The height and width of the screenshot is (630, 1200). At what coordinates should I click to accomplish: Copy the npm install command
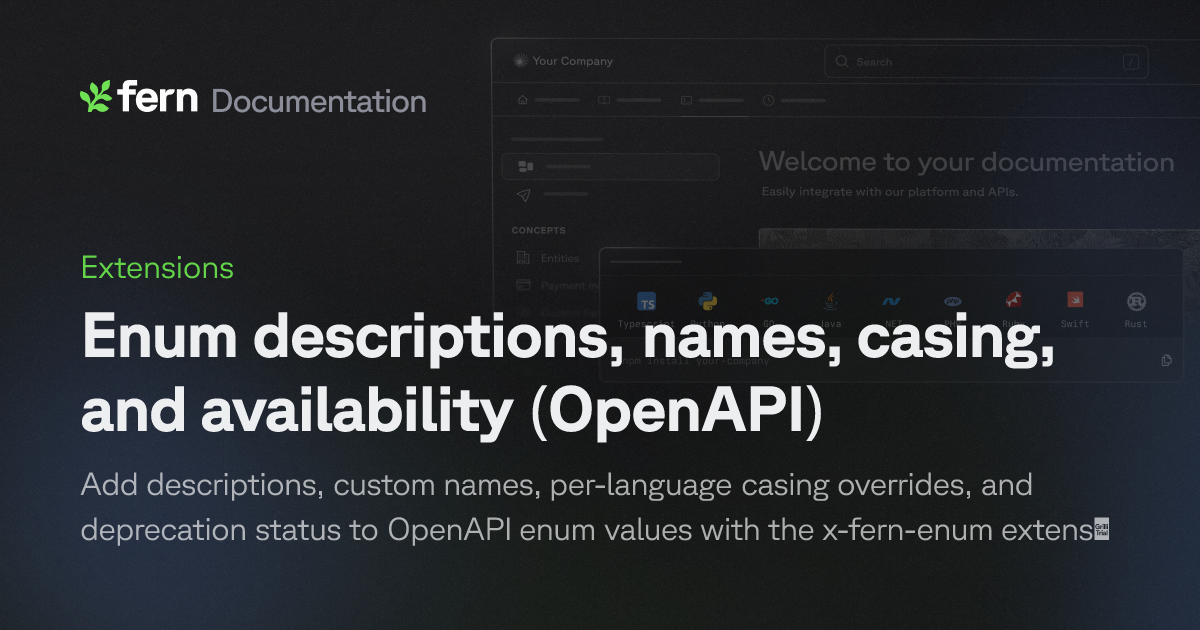1167,361
